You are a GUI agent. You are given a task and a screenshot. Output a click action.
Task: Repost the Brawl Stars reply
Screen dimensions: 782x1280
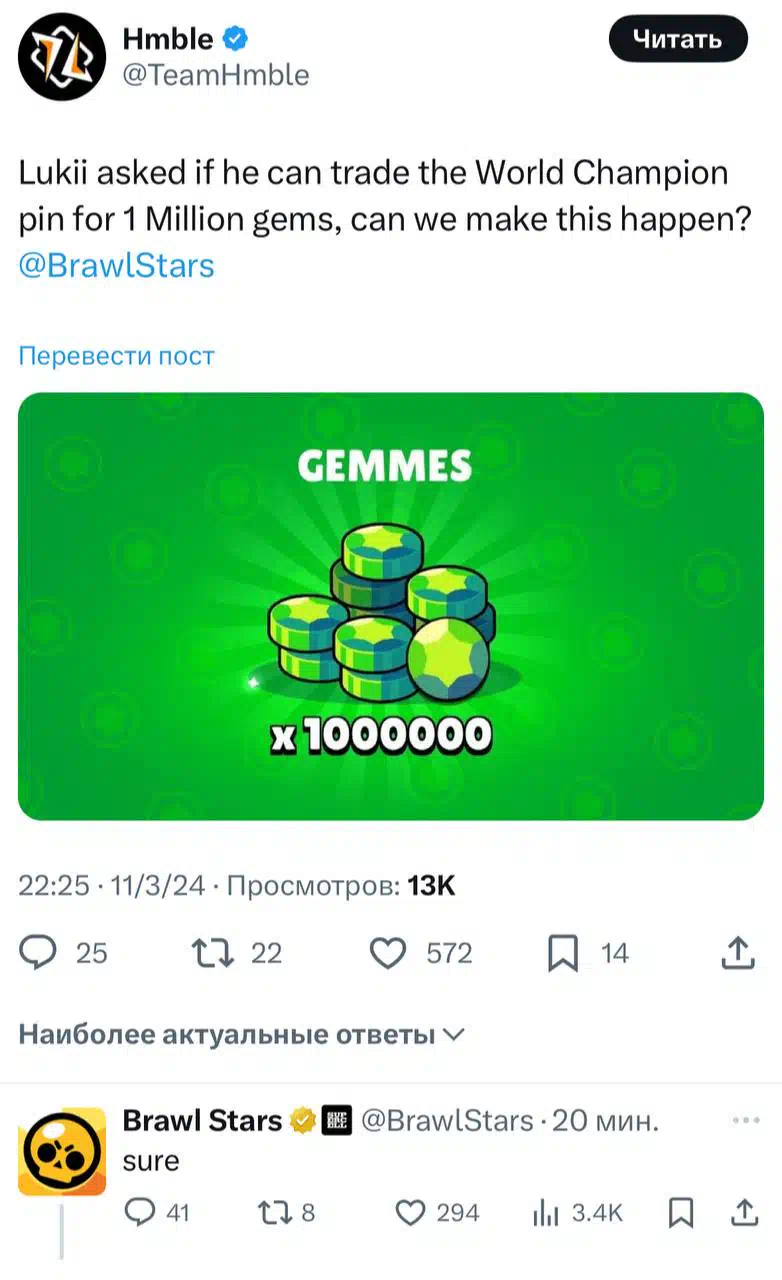tap(271, 1213)
